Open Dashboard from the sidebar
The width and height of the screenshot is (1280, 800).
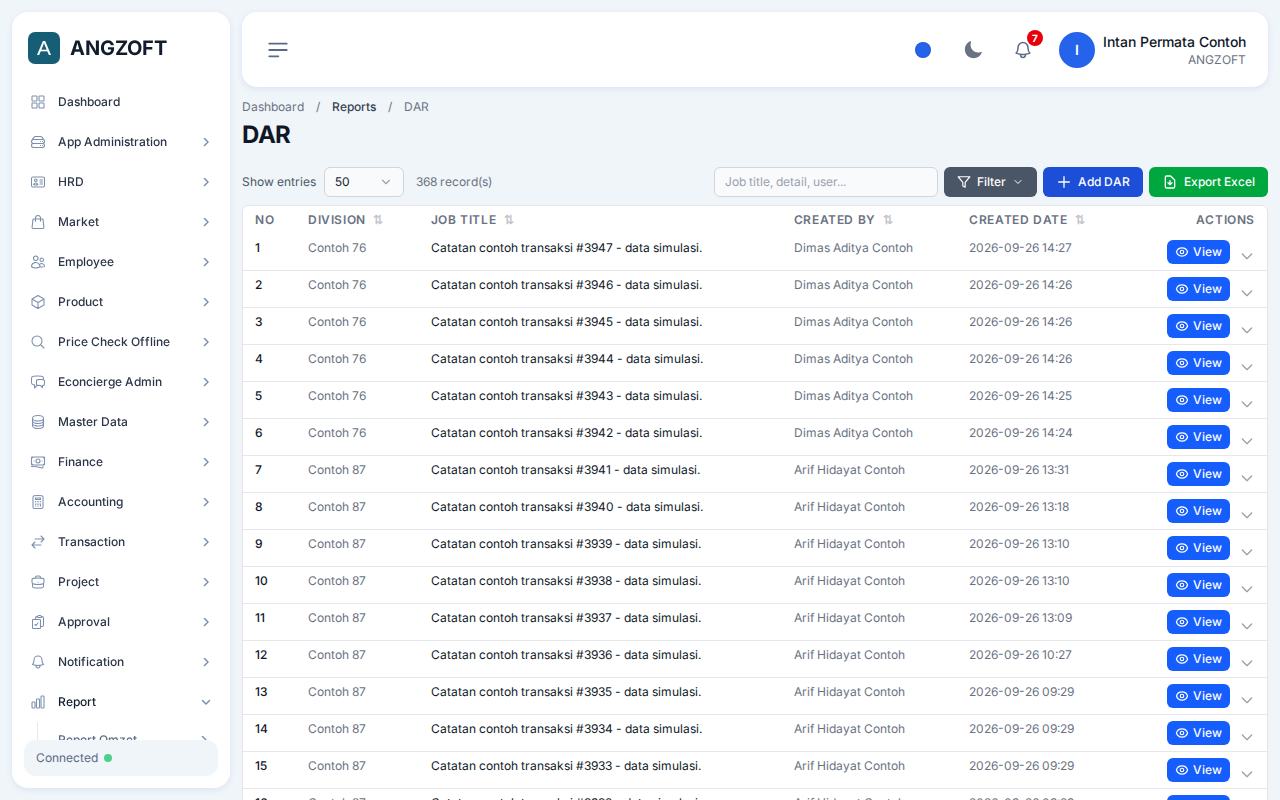(121, 102)
